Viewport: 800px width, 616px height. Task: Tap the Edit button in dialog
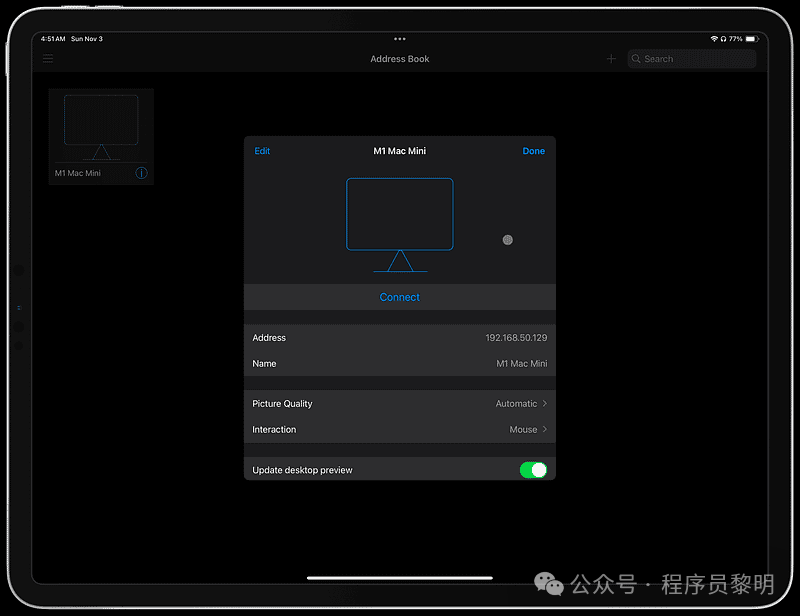[x=262, y=151]
